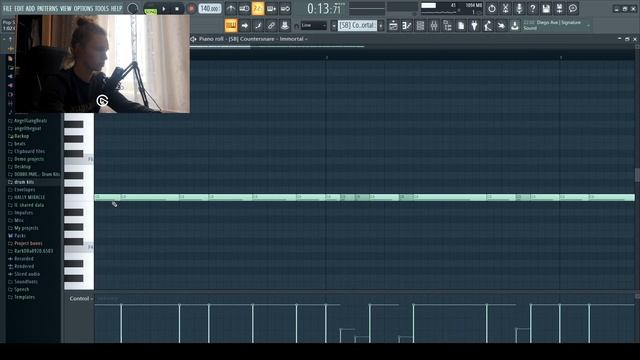Open the Mixer icon
This screenshot has width=640, height=360.
(x=434, y=26)
